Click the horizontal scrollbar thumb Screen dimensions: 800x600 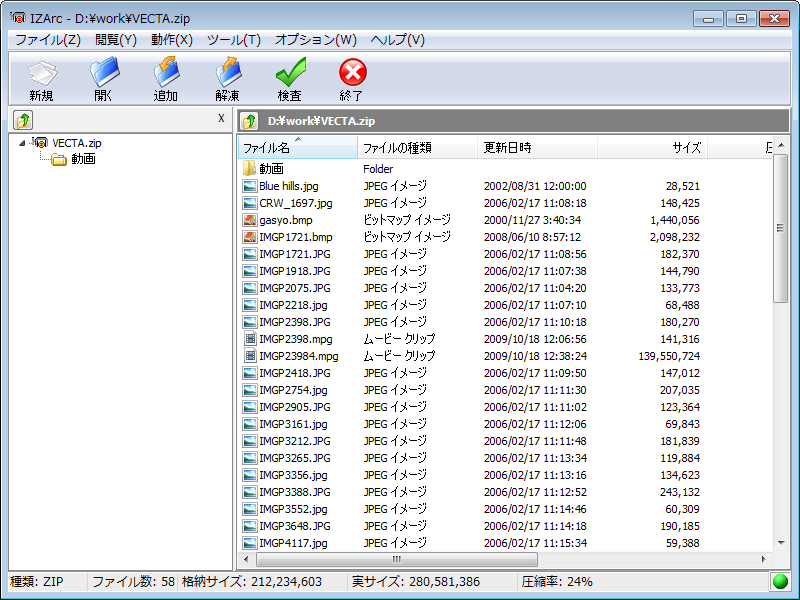point(396,559)
